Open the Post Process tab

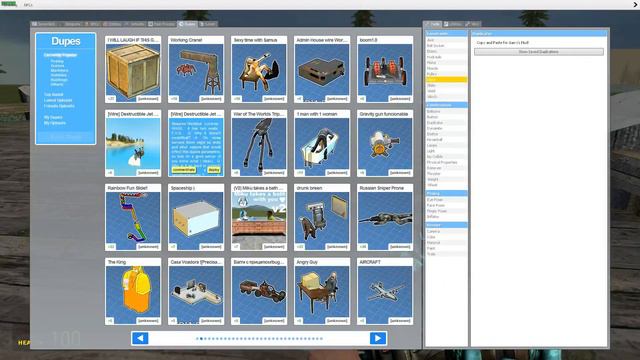[162, 24]
